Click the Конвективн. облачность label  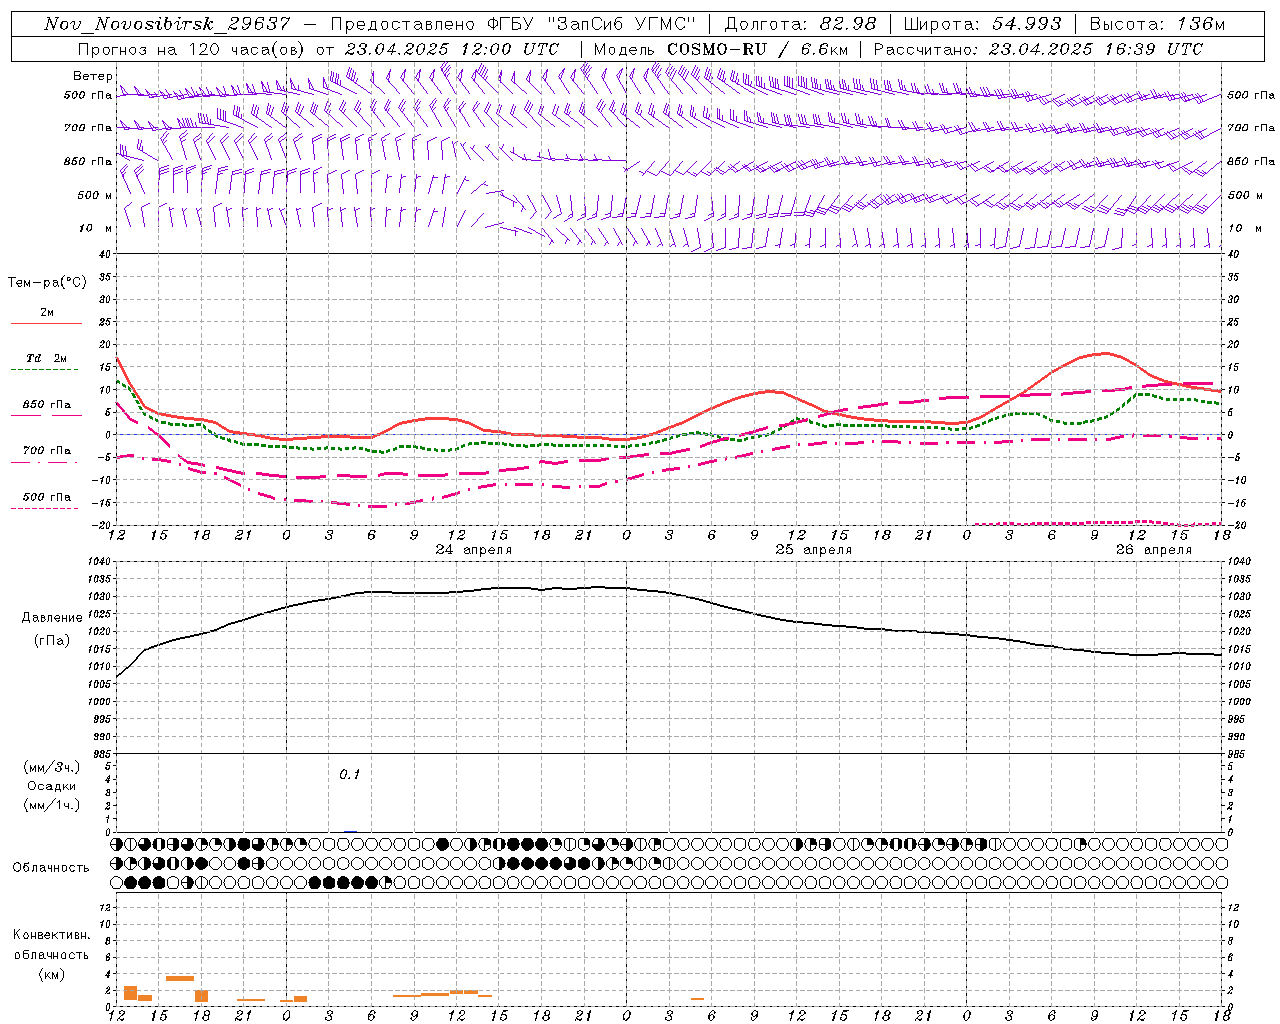click(51, 954)
